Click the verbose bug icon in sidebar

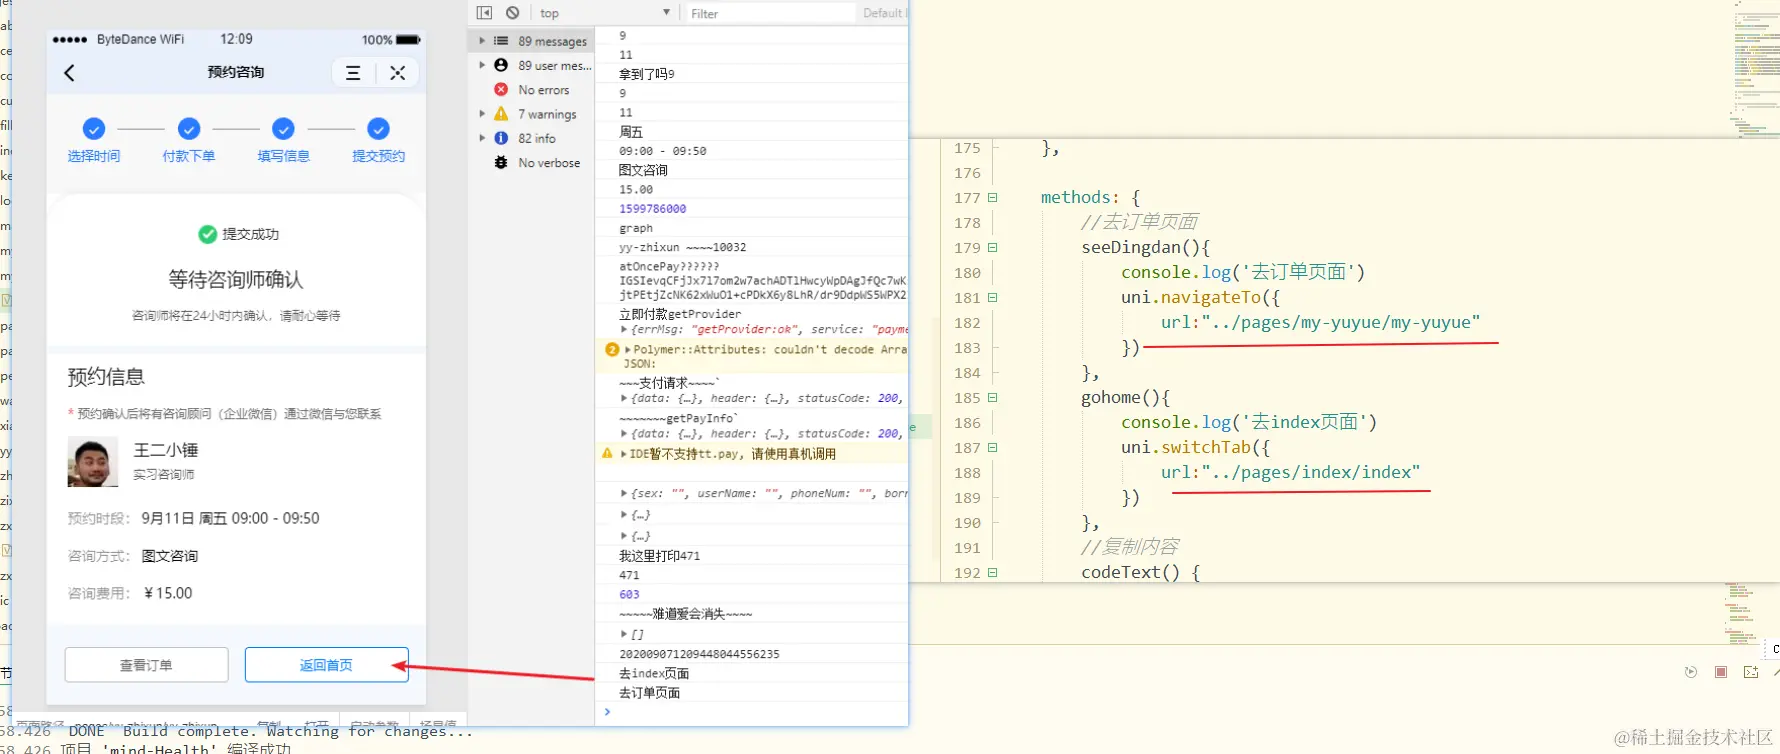(x=501, y=162)
